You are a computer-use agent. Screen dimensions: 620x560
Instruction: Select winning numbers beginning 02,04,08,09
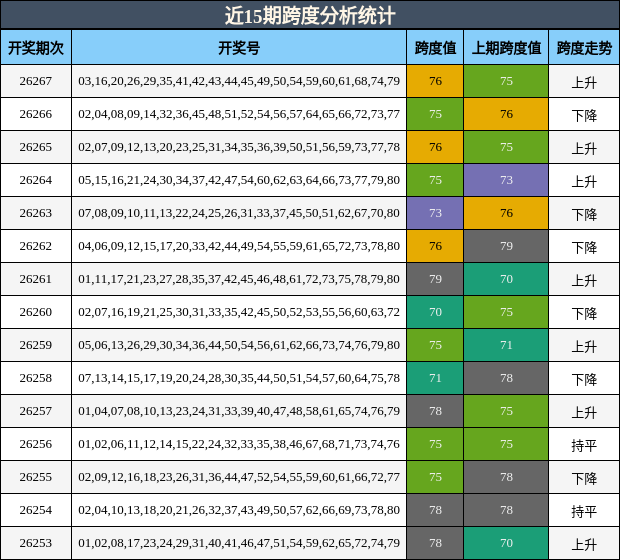point(239,114)
